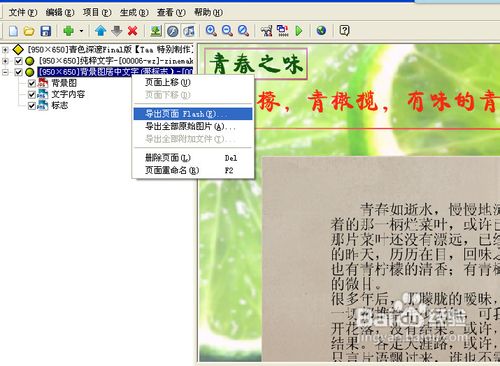
Task: Move page up with blue up arrow
Action: point(100,31)
